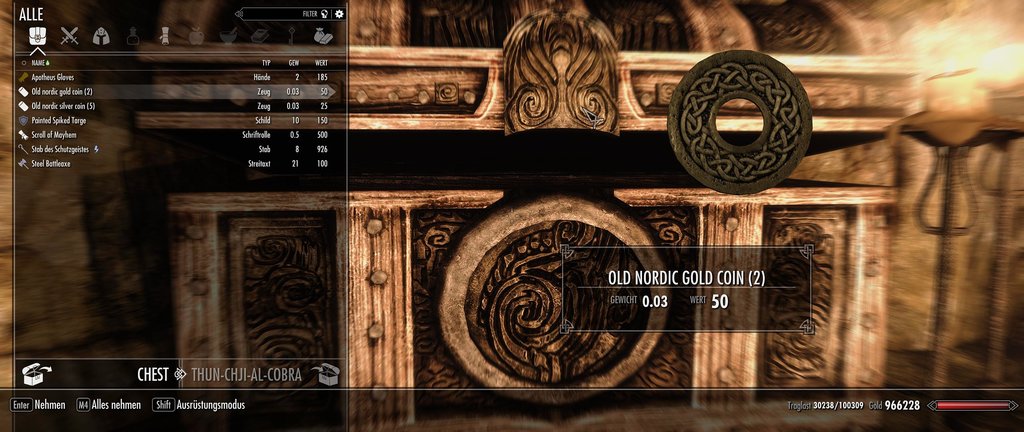Filter by Keys category icon
The width and height of the screenshot is (1024, 432).
[x=291, y=36]
